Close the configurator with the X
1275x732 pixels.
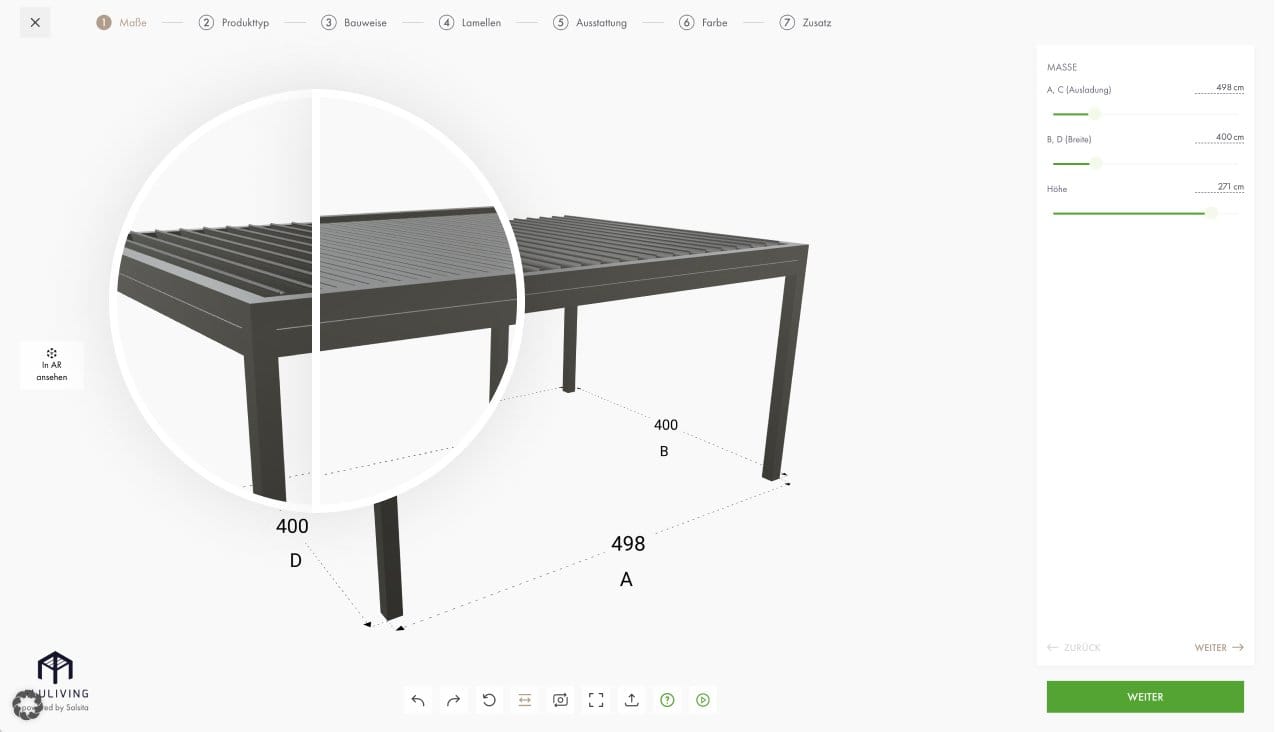(35, 21)
